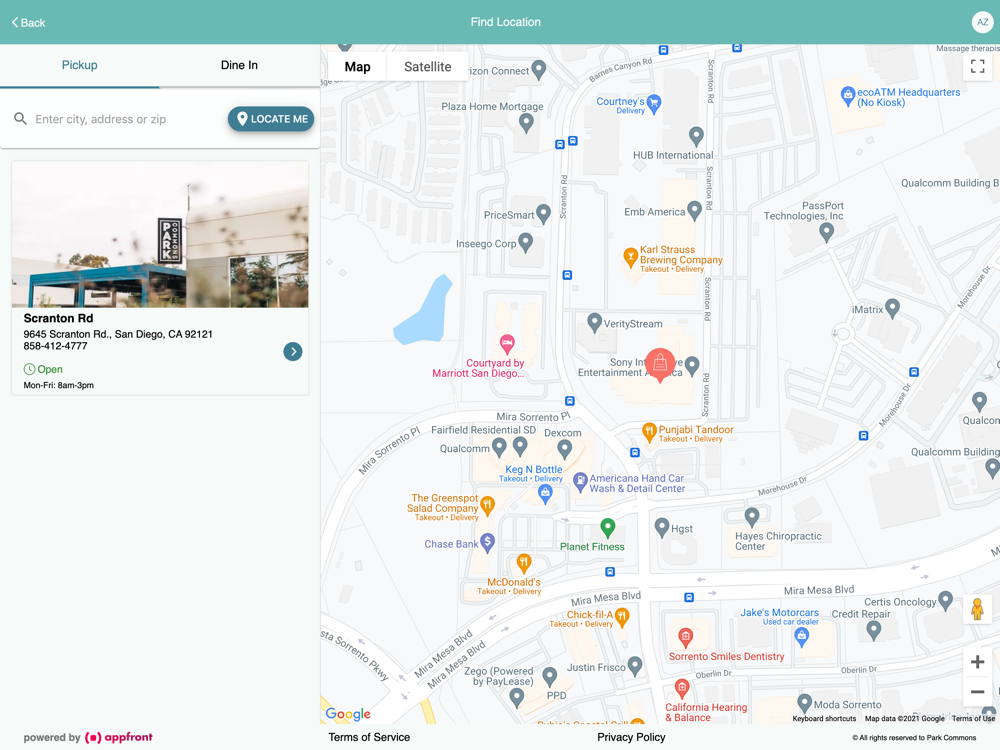Select the Satellite view tab
1000x750 pixels.
[427, 66]
